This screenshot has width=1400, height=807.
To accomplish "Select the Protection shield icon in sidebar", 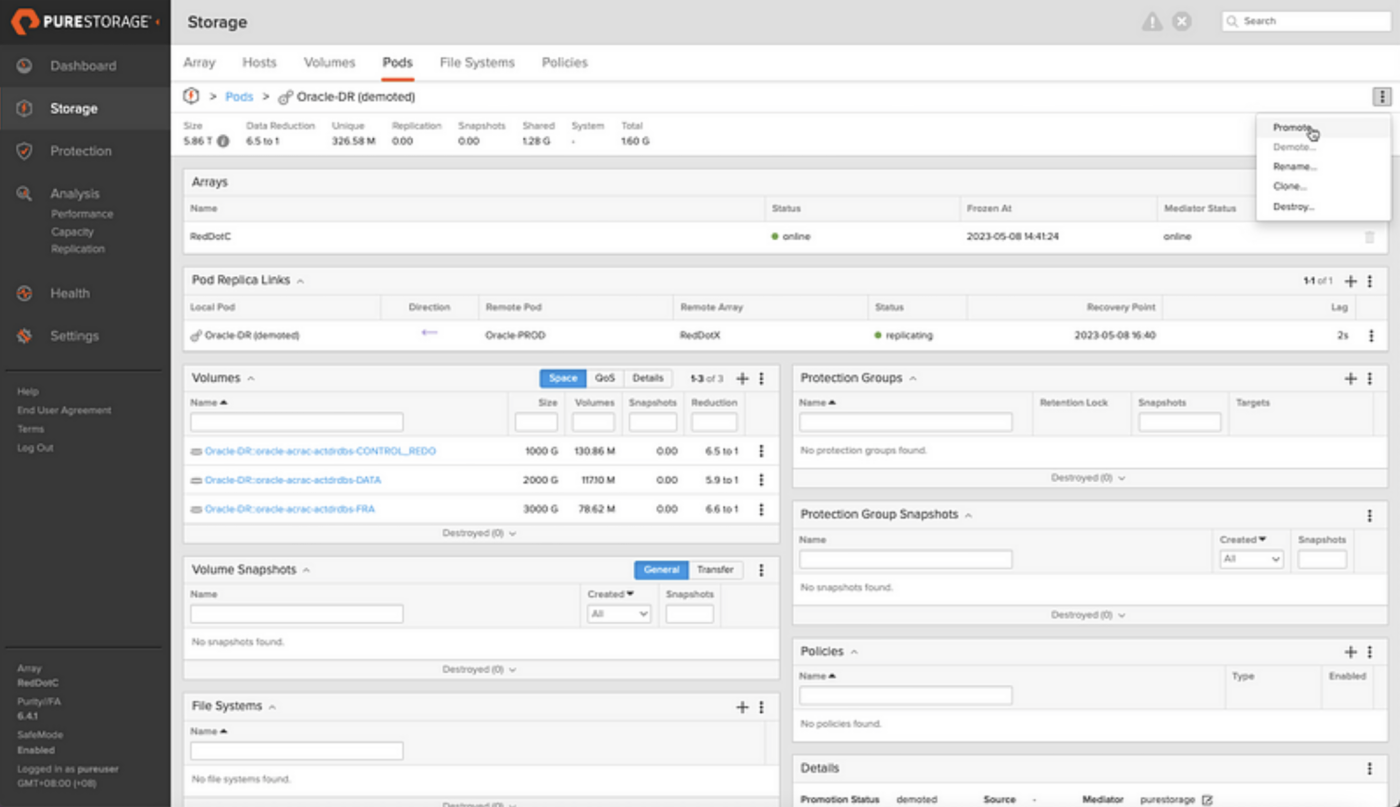I will click(x=25, y=151).
